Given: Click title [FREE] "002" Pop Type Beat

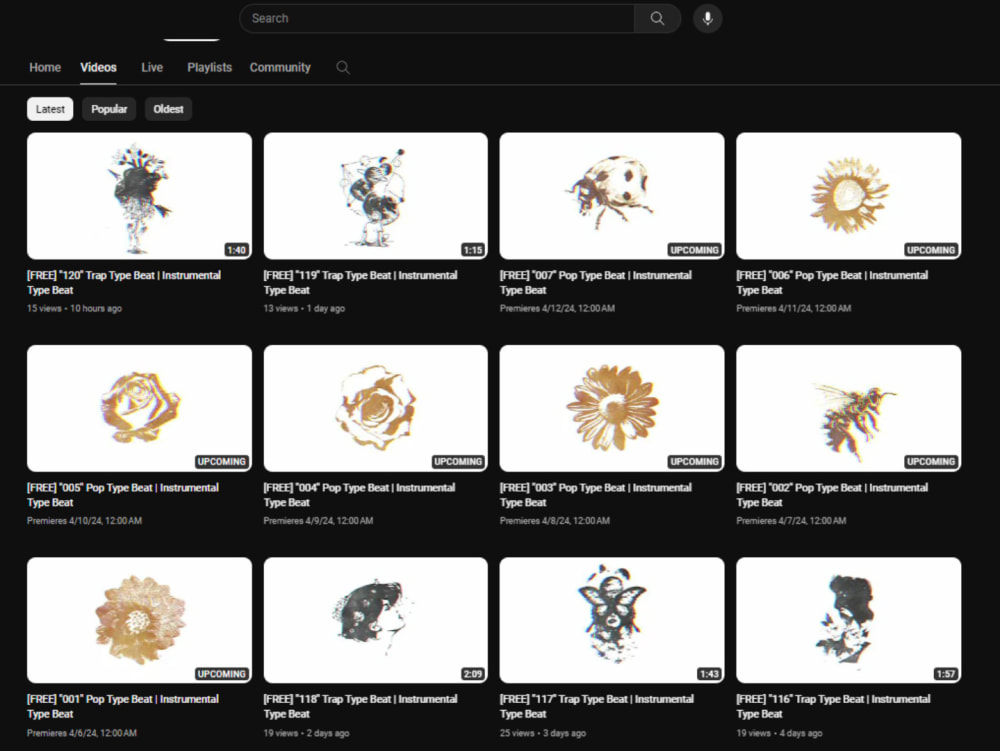Looking at the screenshot, I should coord(832,495).
